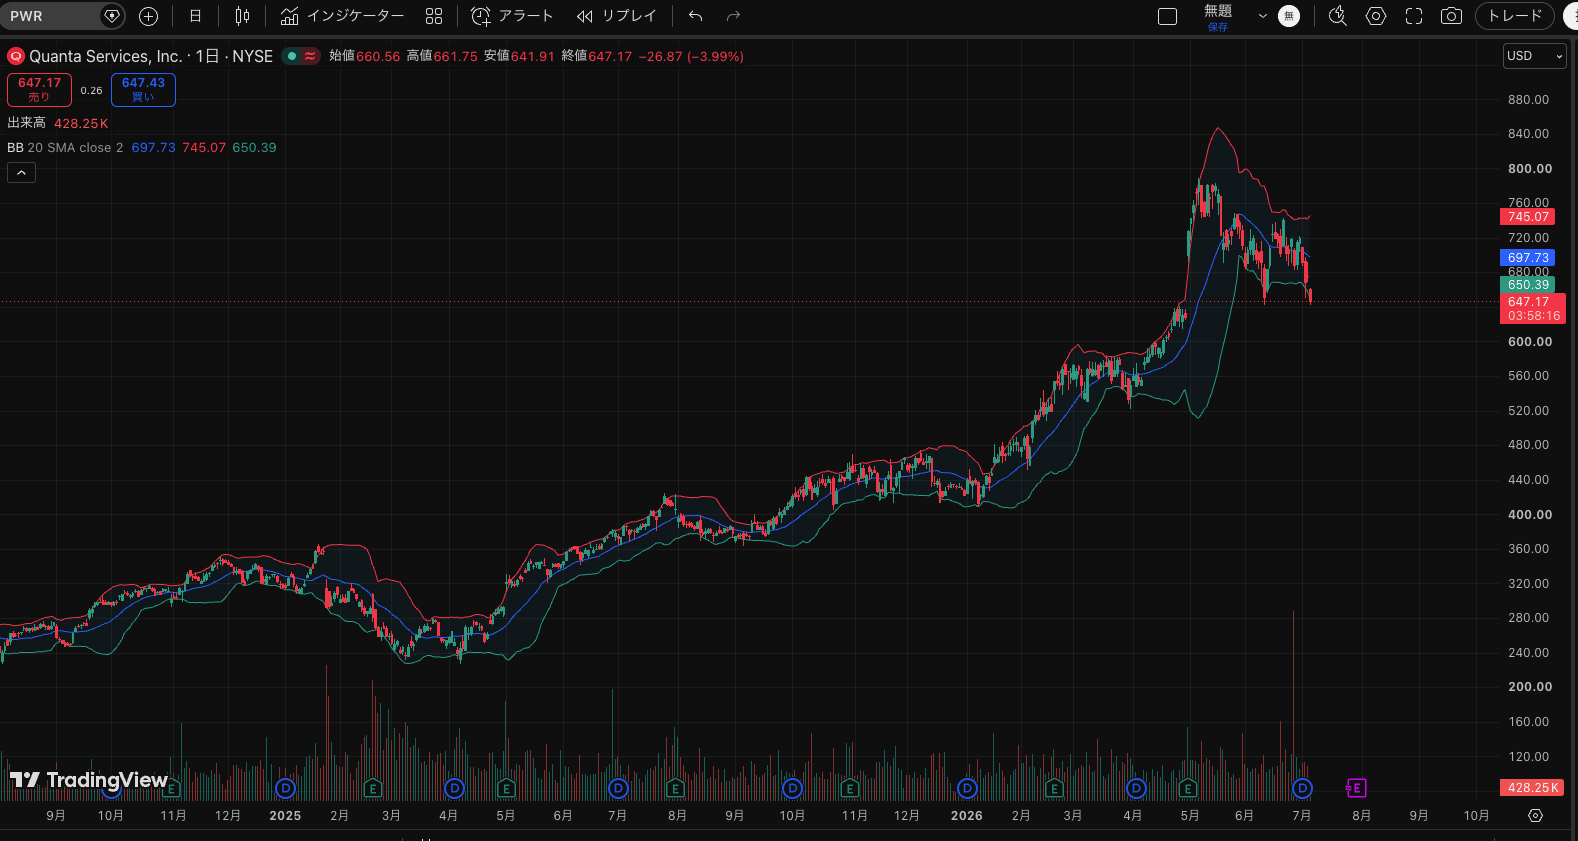Open quick search magnifier icon
The height and width of the screenshot is (841, 1578).
1338,16
